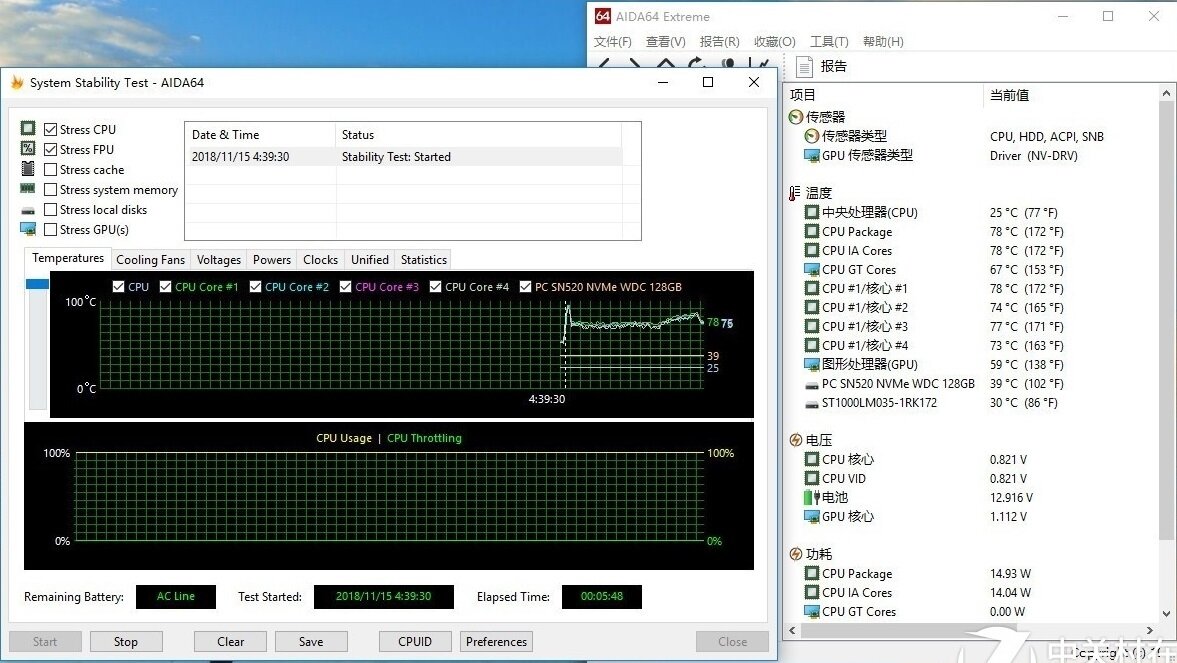Open Preferences dialog
The width and height of the screenshot is (1177, 663).
(496, 642)
